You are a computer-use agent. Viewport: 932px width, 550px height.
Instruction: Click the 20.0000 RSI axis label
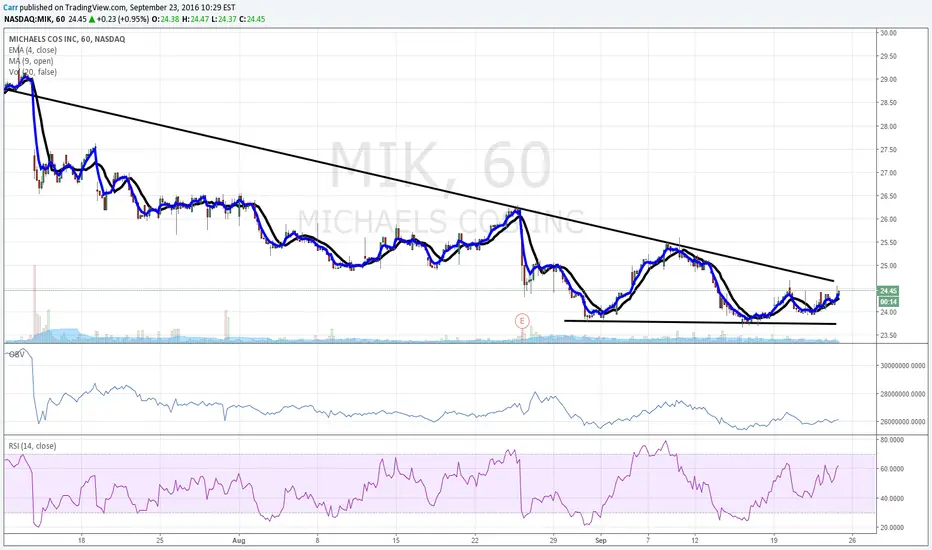(x=892, y=528)
